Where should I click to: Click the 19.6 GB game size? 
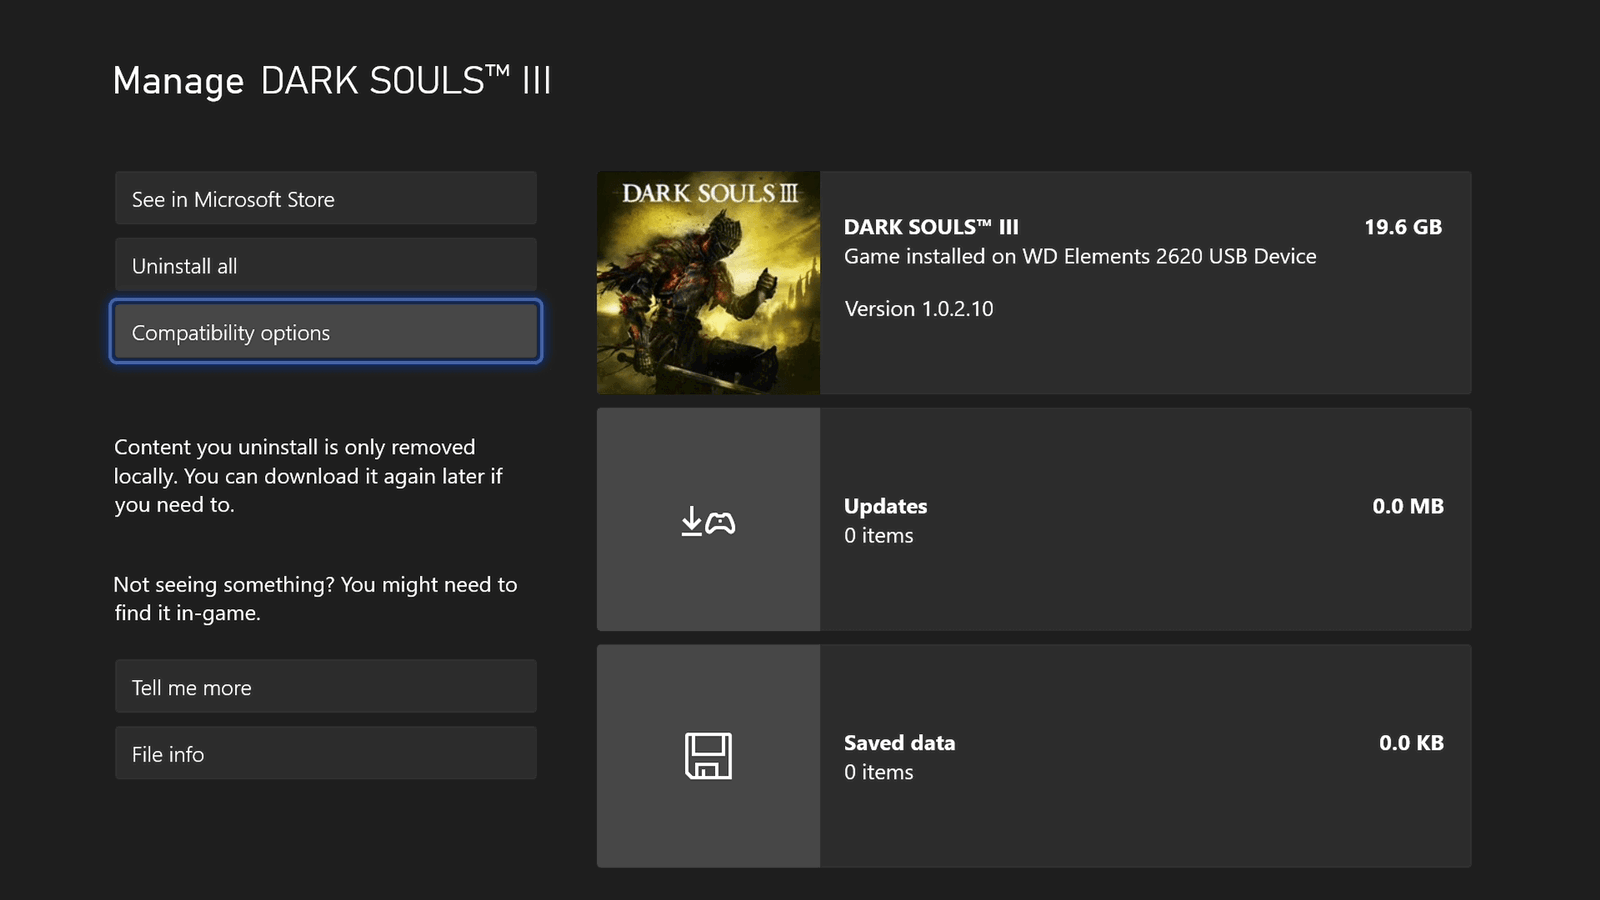(1403, 227)
